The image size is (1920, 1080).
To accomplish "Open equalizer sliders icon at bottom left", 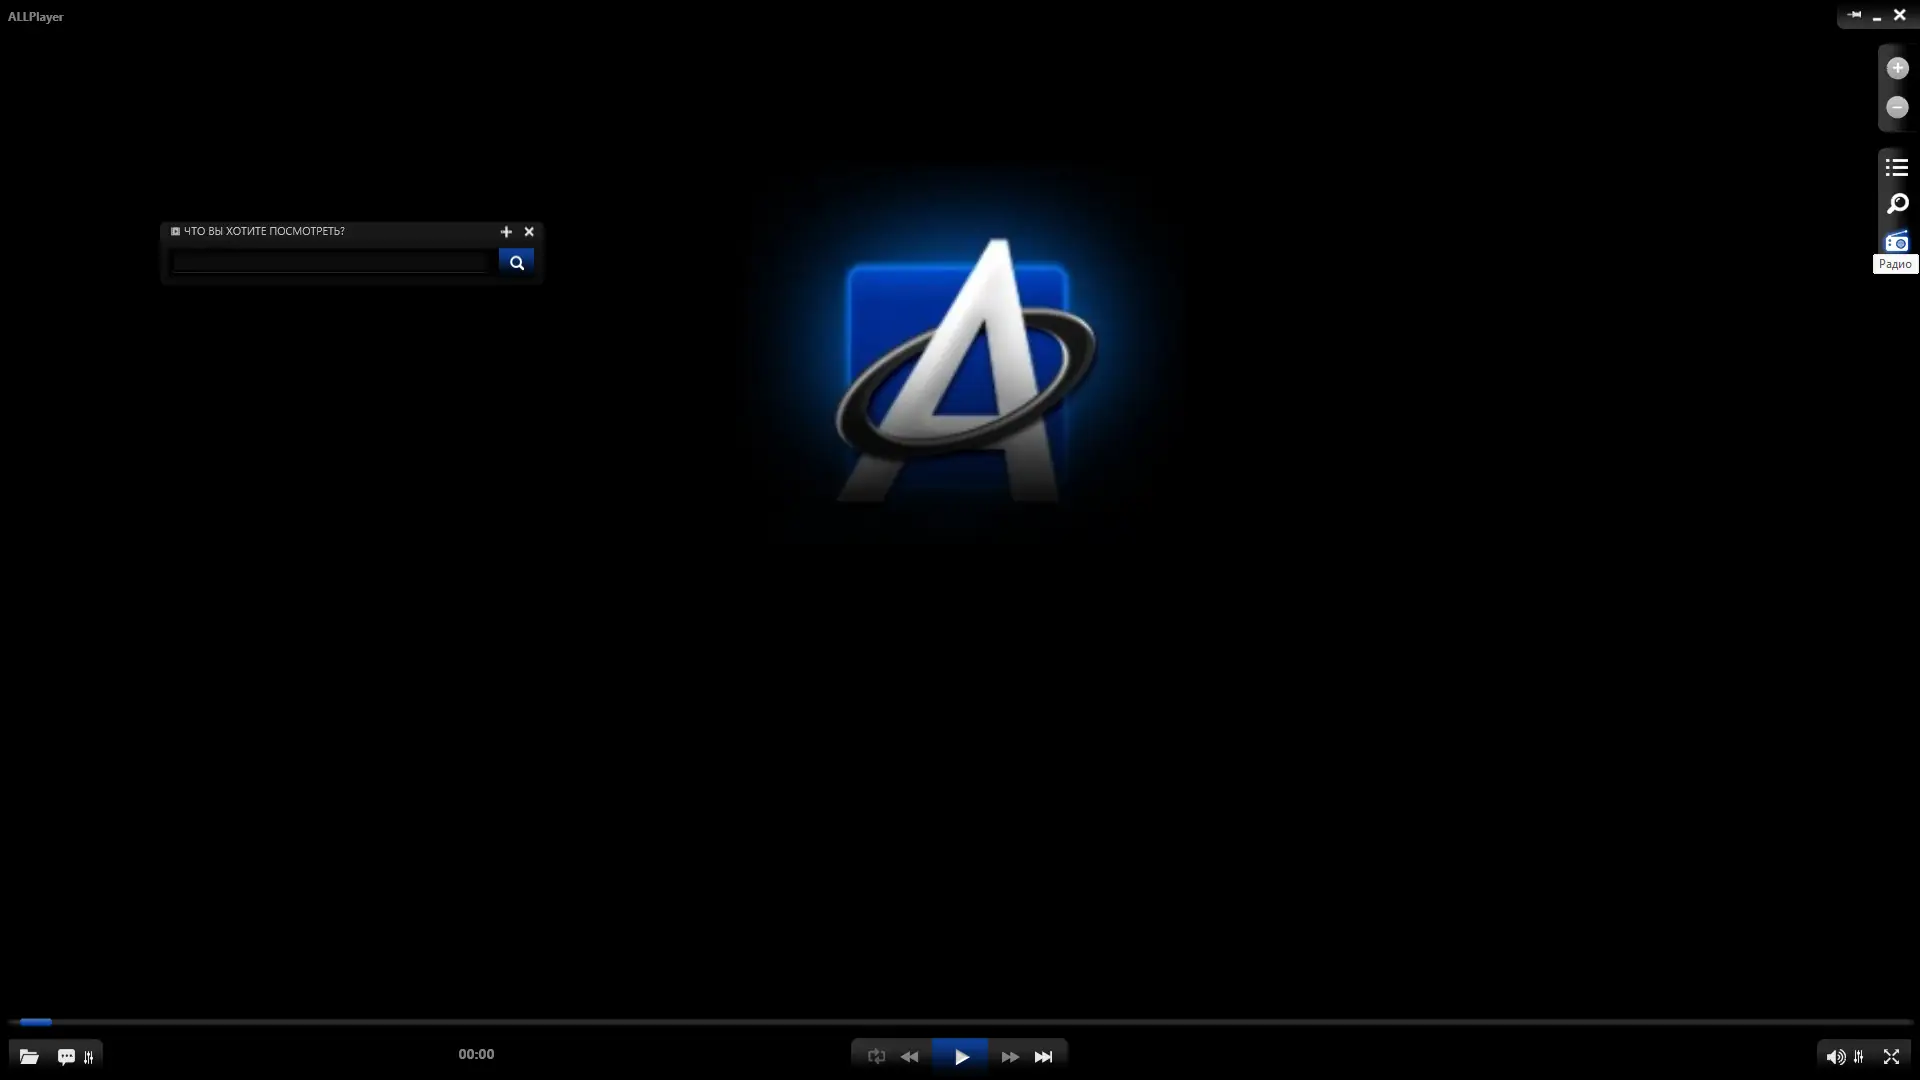I will [x=89, y=1057].
